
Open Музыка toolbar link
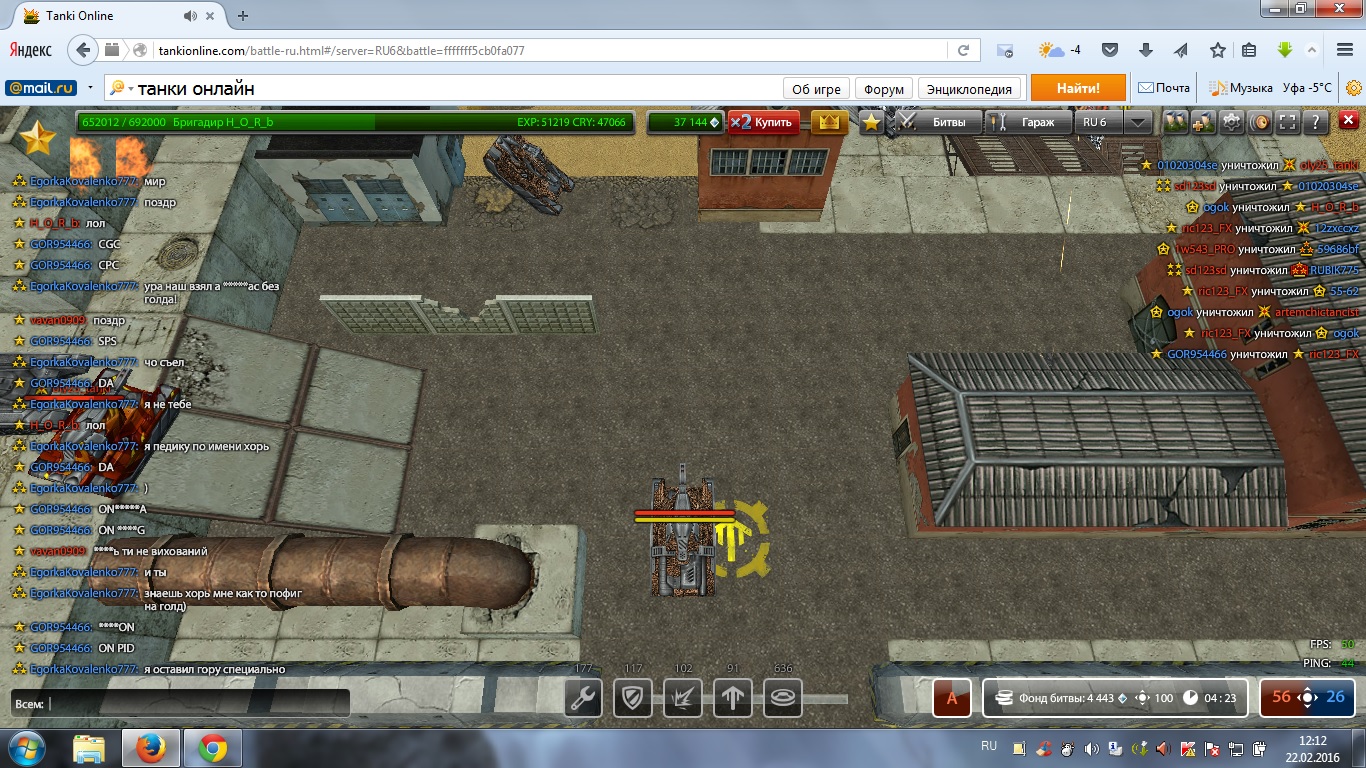tap(1241, 88)
